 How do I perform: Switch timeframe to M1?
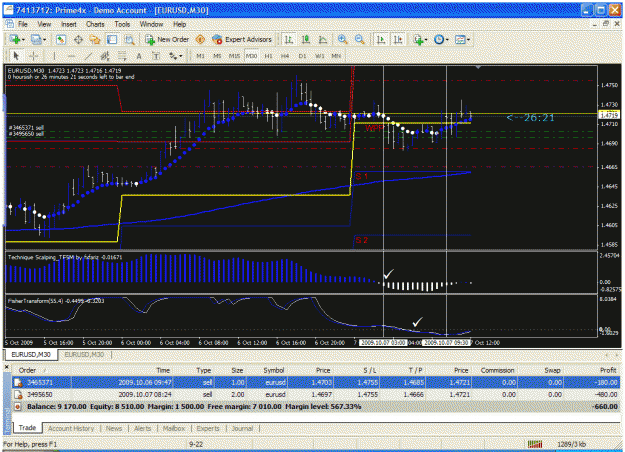coord(200,56)
